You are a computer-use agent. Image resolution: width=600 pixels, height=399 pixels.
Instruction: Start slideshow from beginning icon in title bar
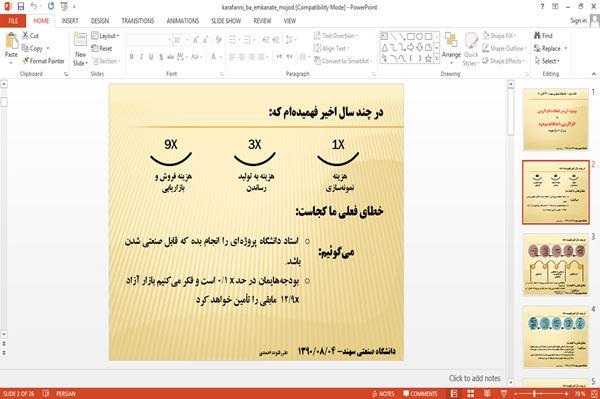tap(64, 7)
